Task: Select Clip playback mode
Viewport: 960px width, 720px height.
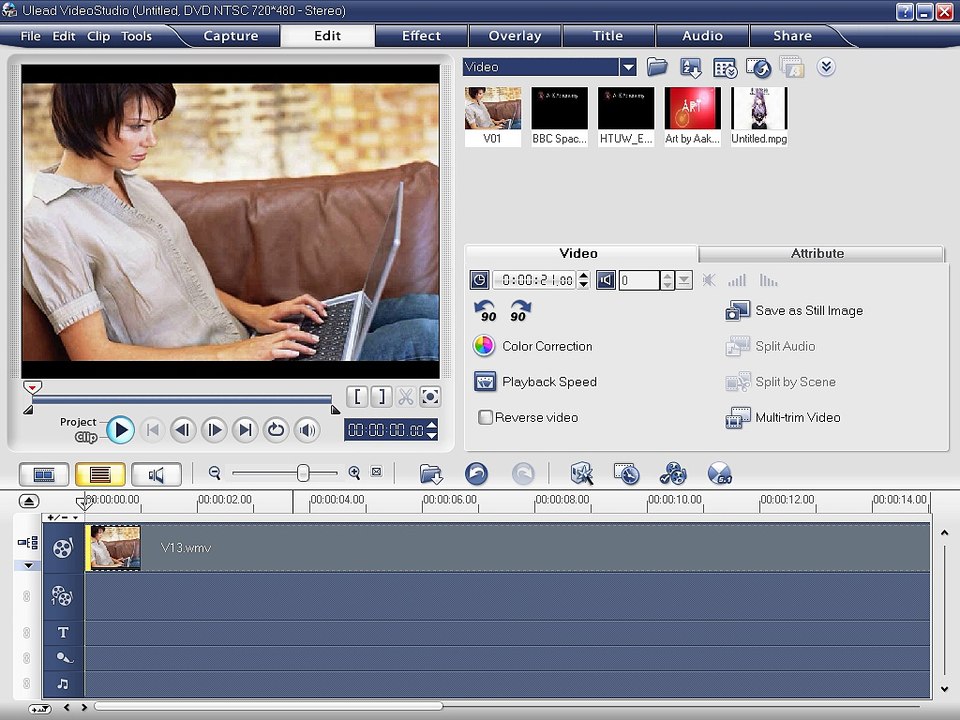Action: point(86,437)
